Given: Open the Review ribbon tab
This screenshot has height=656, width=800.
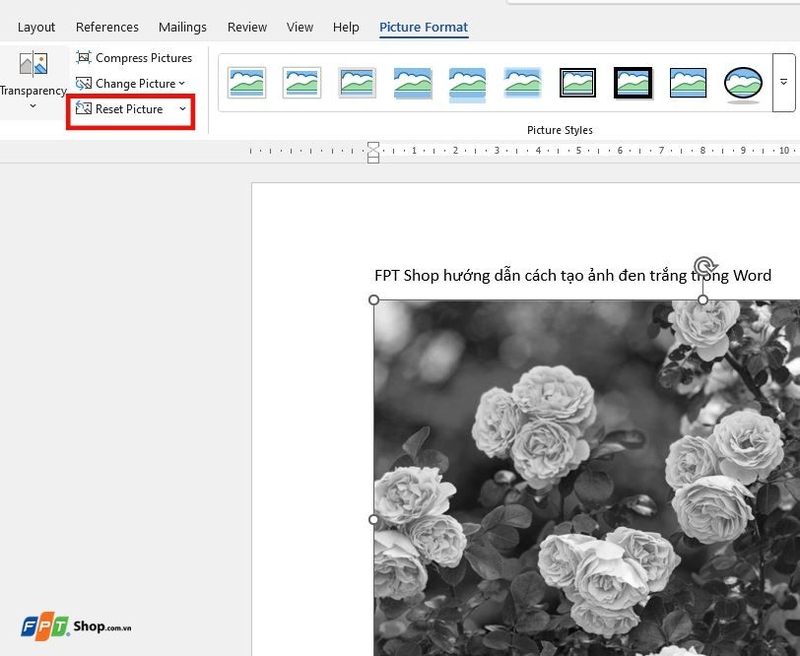Looking at the screenshot, I should point(247,27).
